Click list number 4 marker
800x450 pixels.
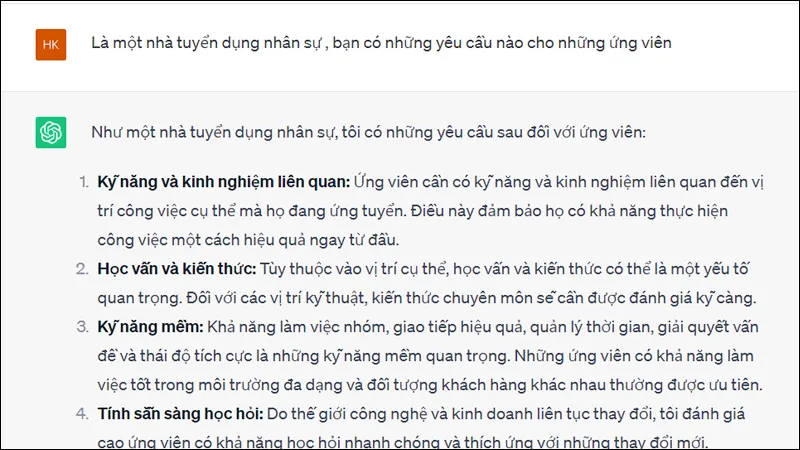point(83,414)
